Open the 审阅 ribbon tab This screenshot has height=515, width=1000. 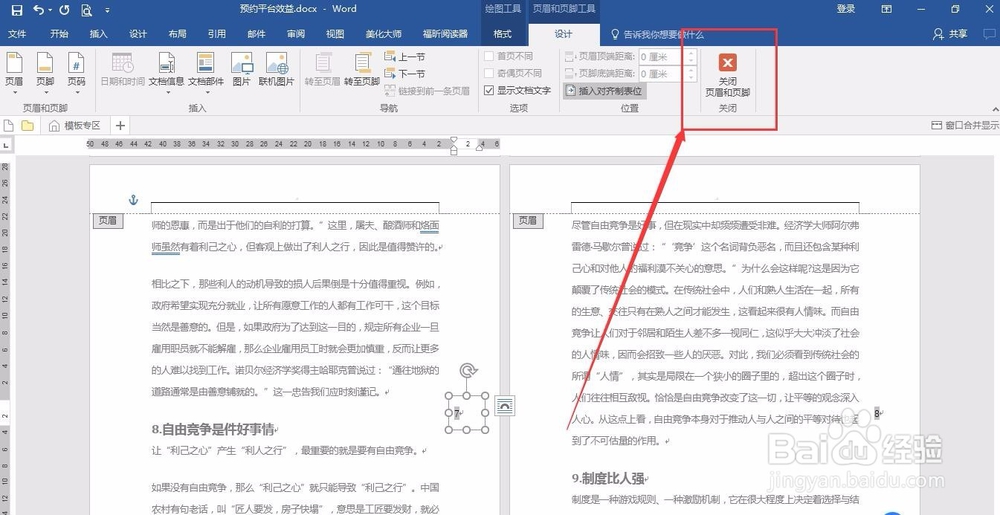[295, 34]
